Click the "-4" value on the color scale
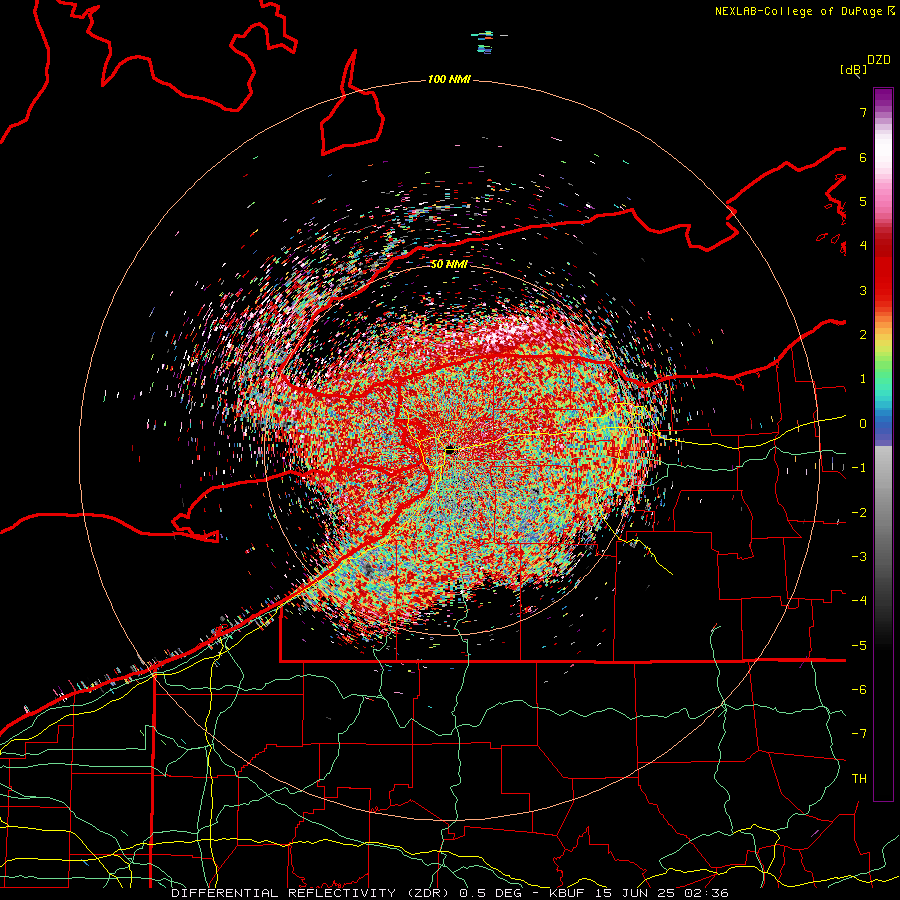Image resolution: width=900 pixels, height=900 pixels. coord(859,601)
